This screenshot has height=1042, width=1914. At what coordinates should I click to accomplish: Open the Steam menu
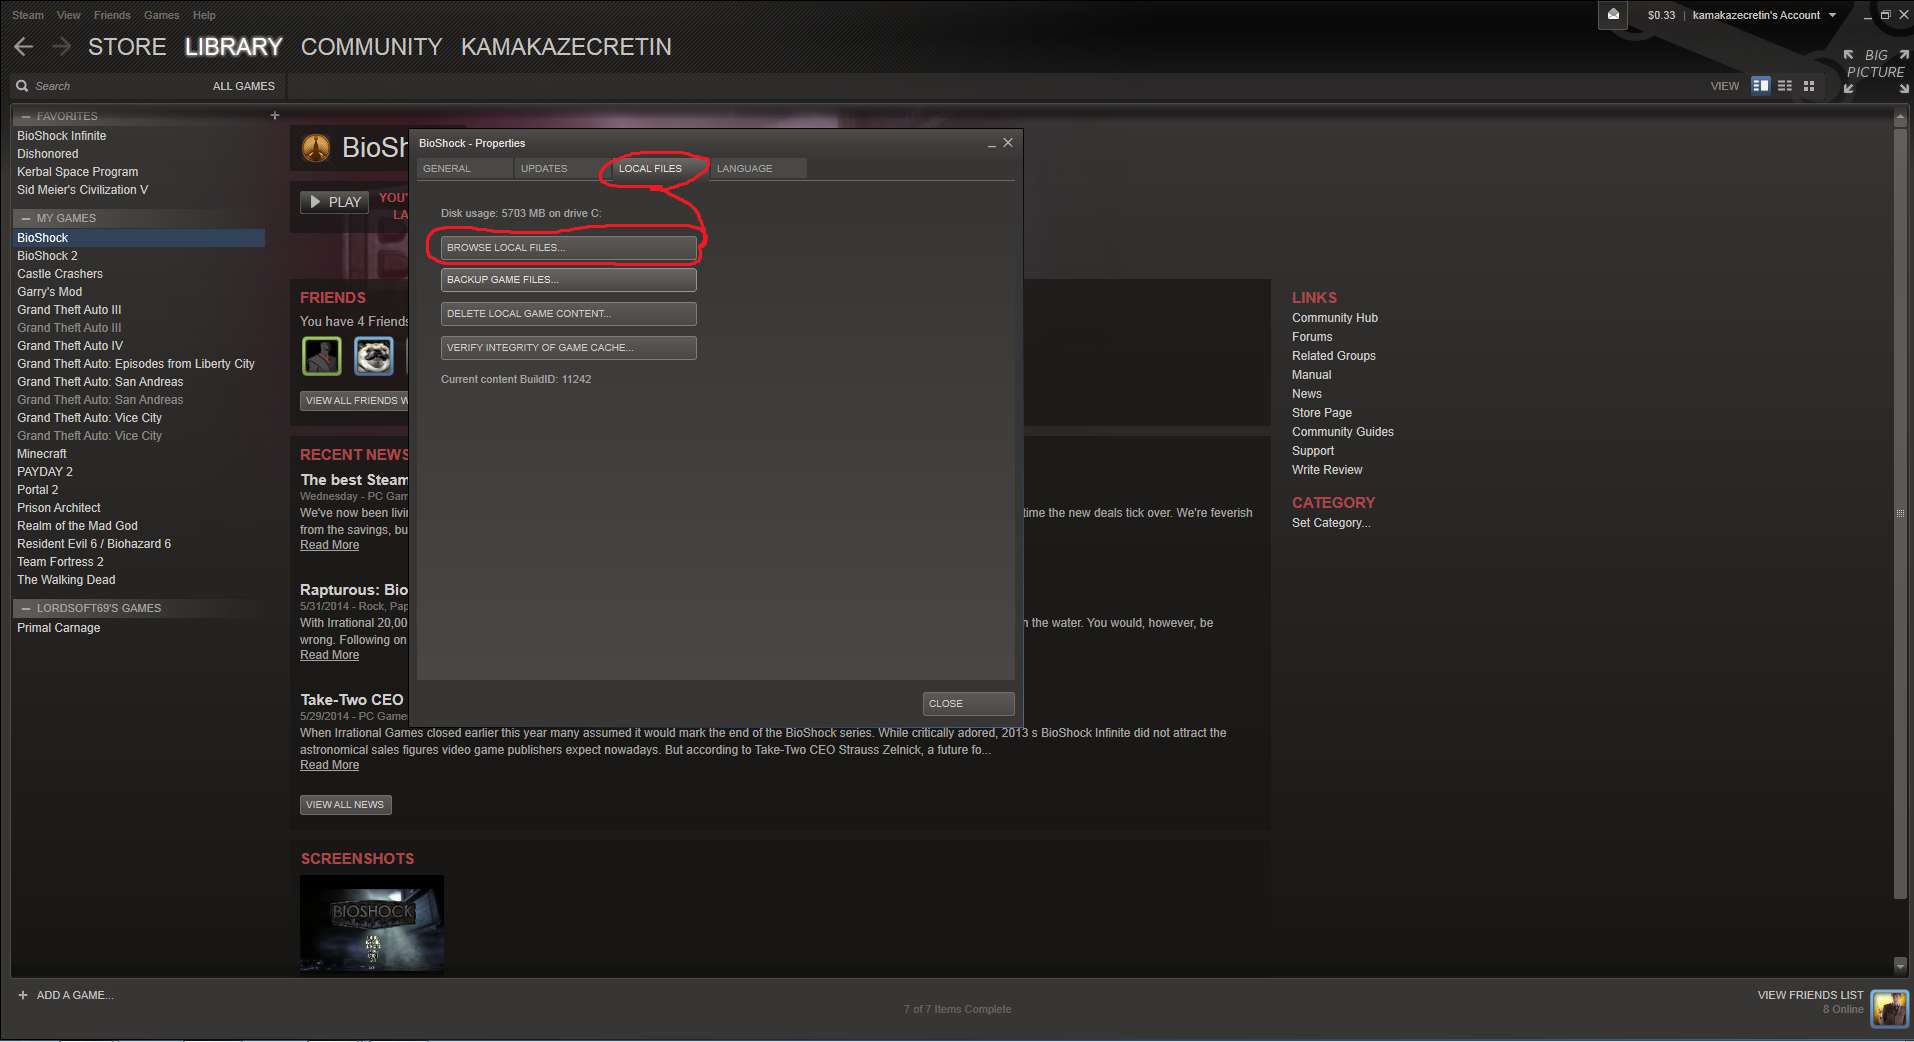pos(28,15)
